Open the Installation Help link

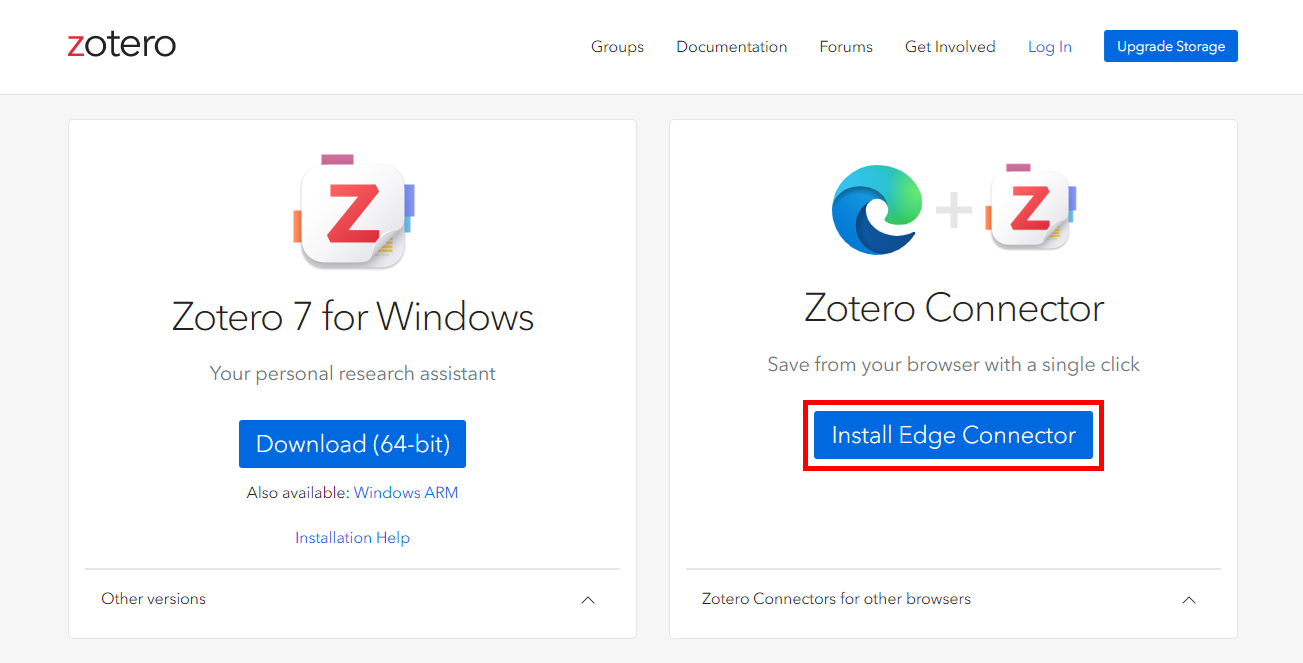coord(352,538)
